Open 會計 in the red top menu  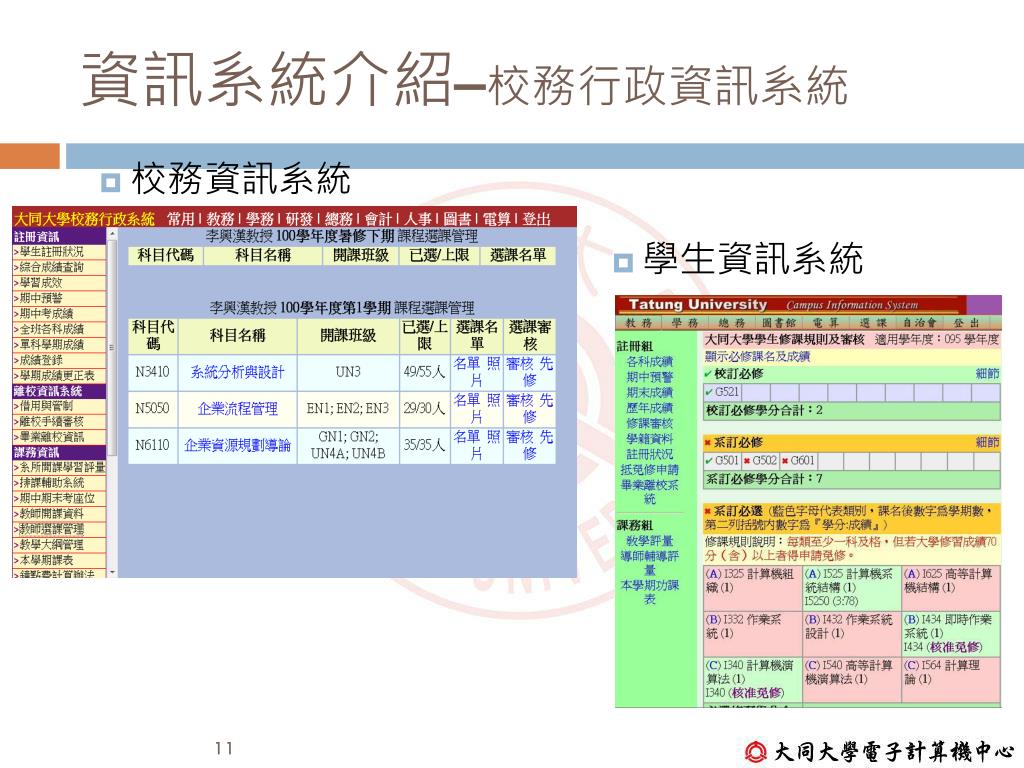click(377, 219)
